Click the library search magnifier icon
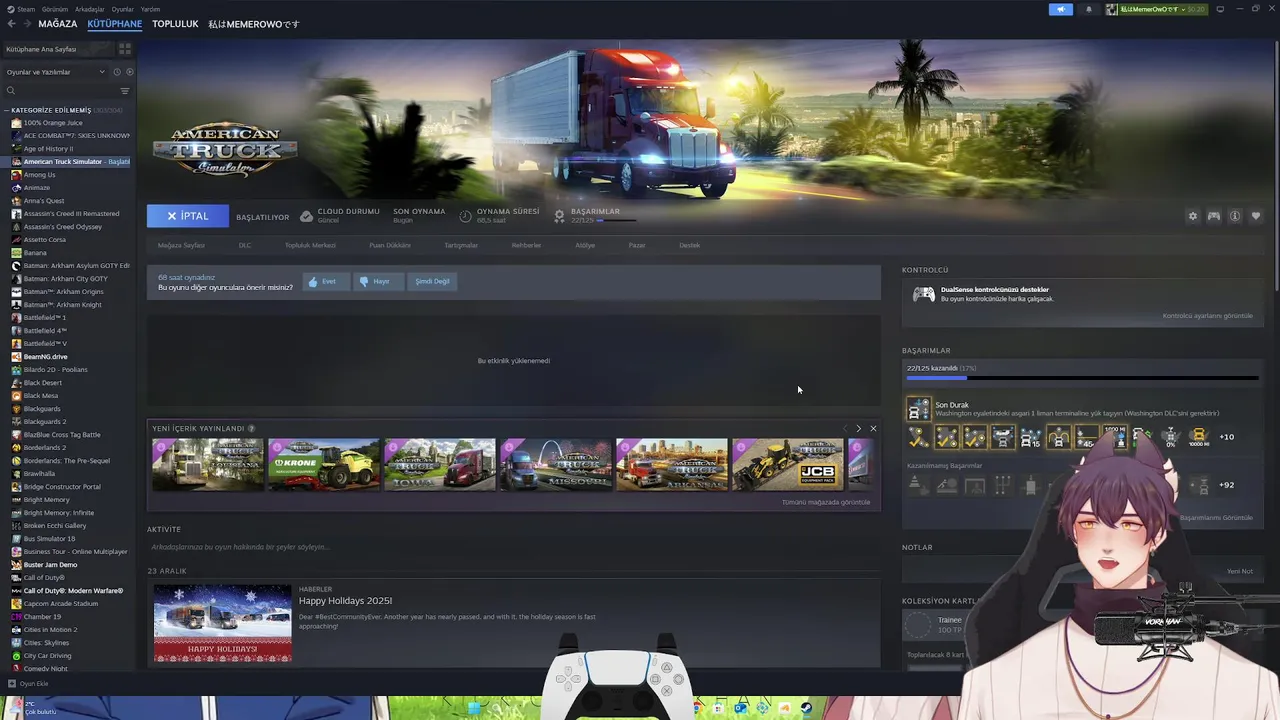 point(11,91)
